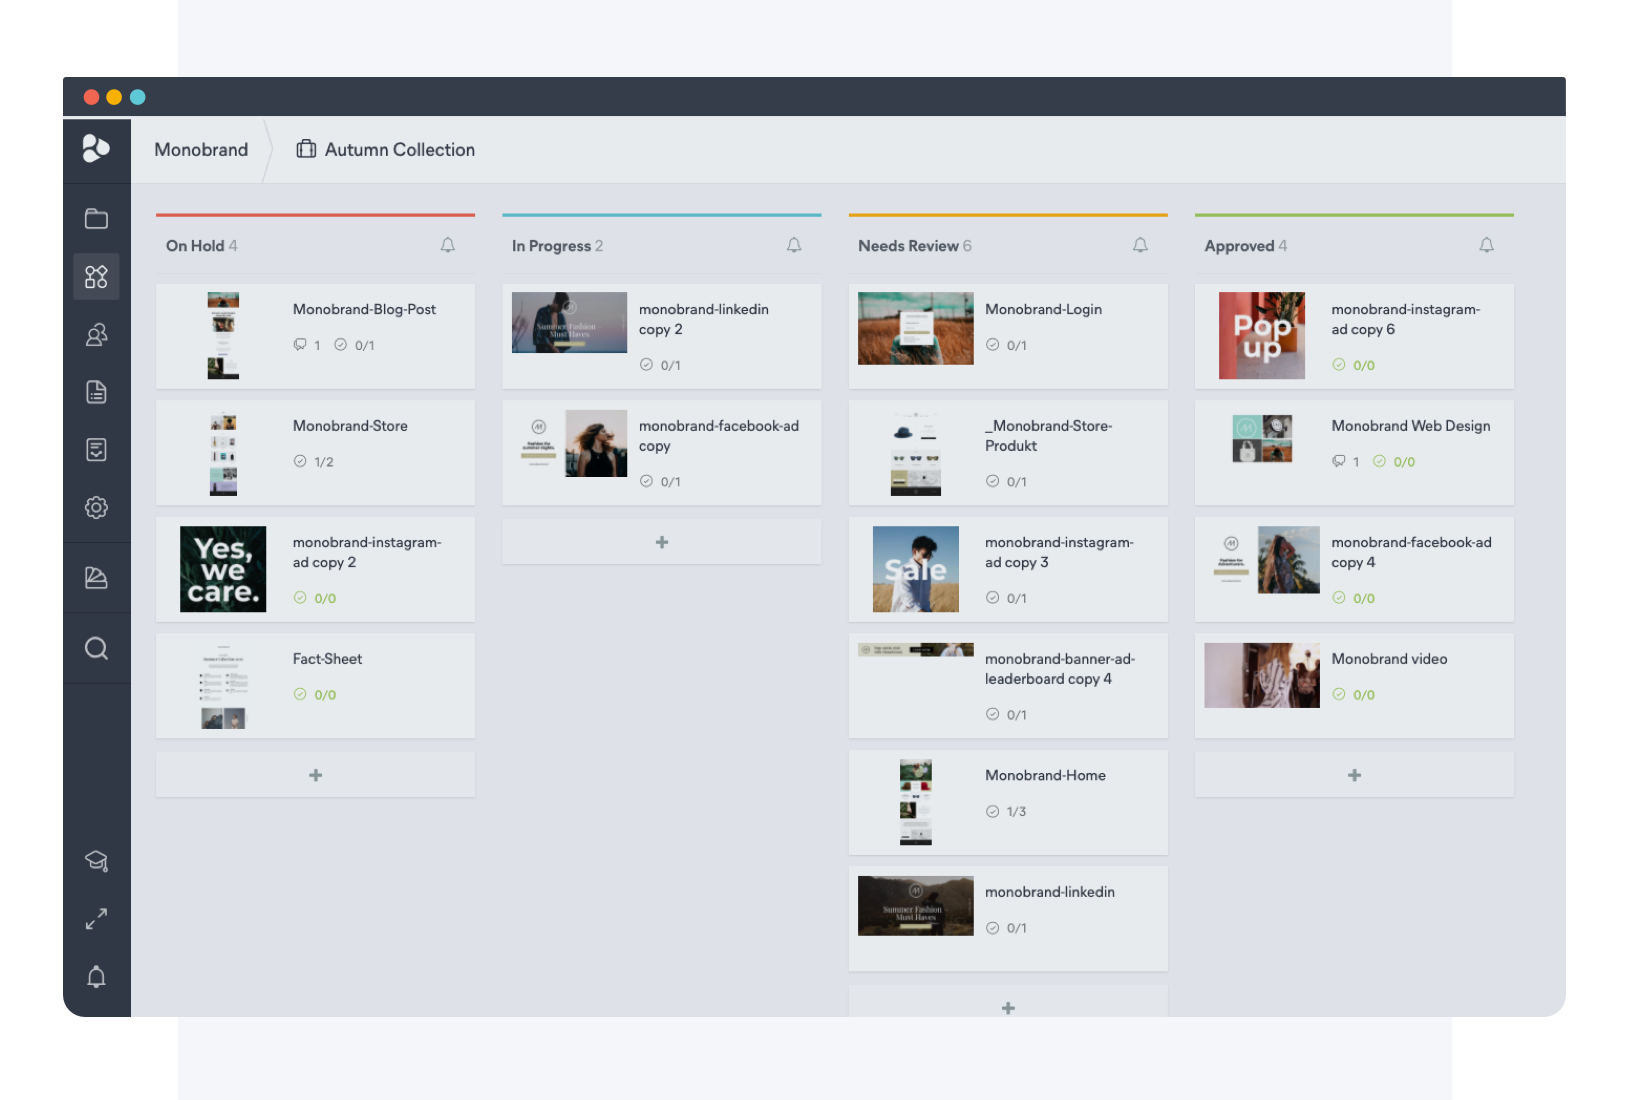Screen dimensions: 1630x1100
Task: Go to Monobrand breadcrumb
Action: click(x=201, y=149)
